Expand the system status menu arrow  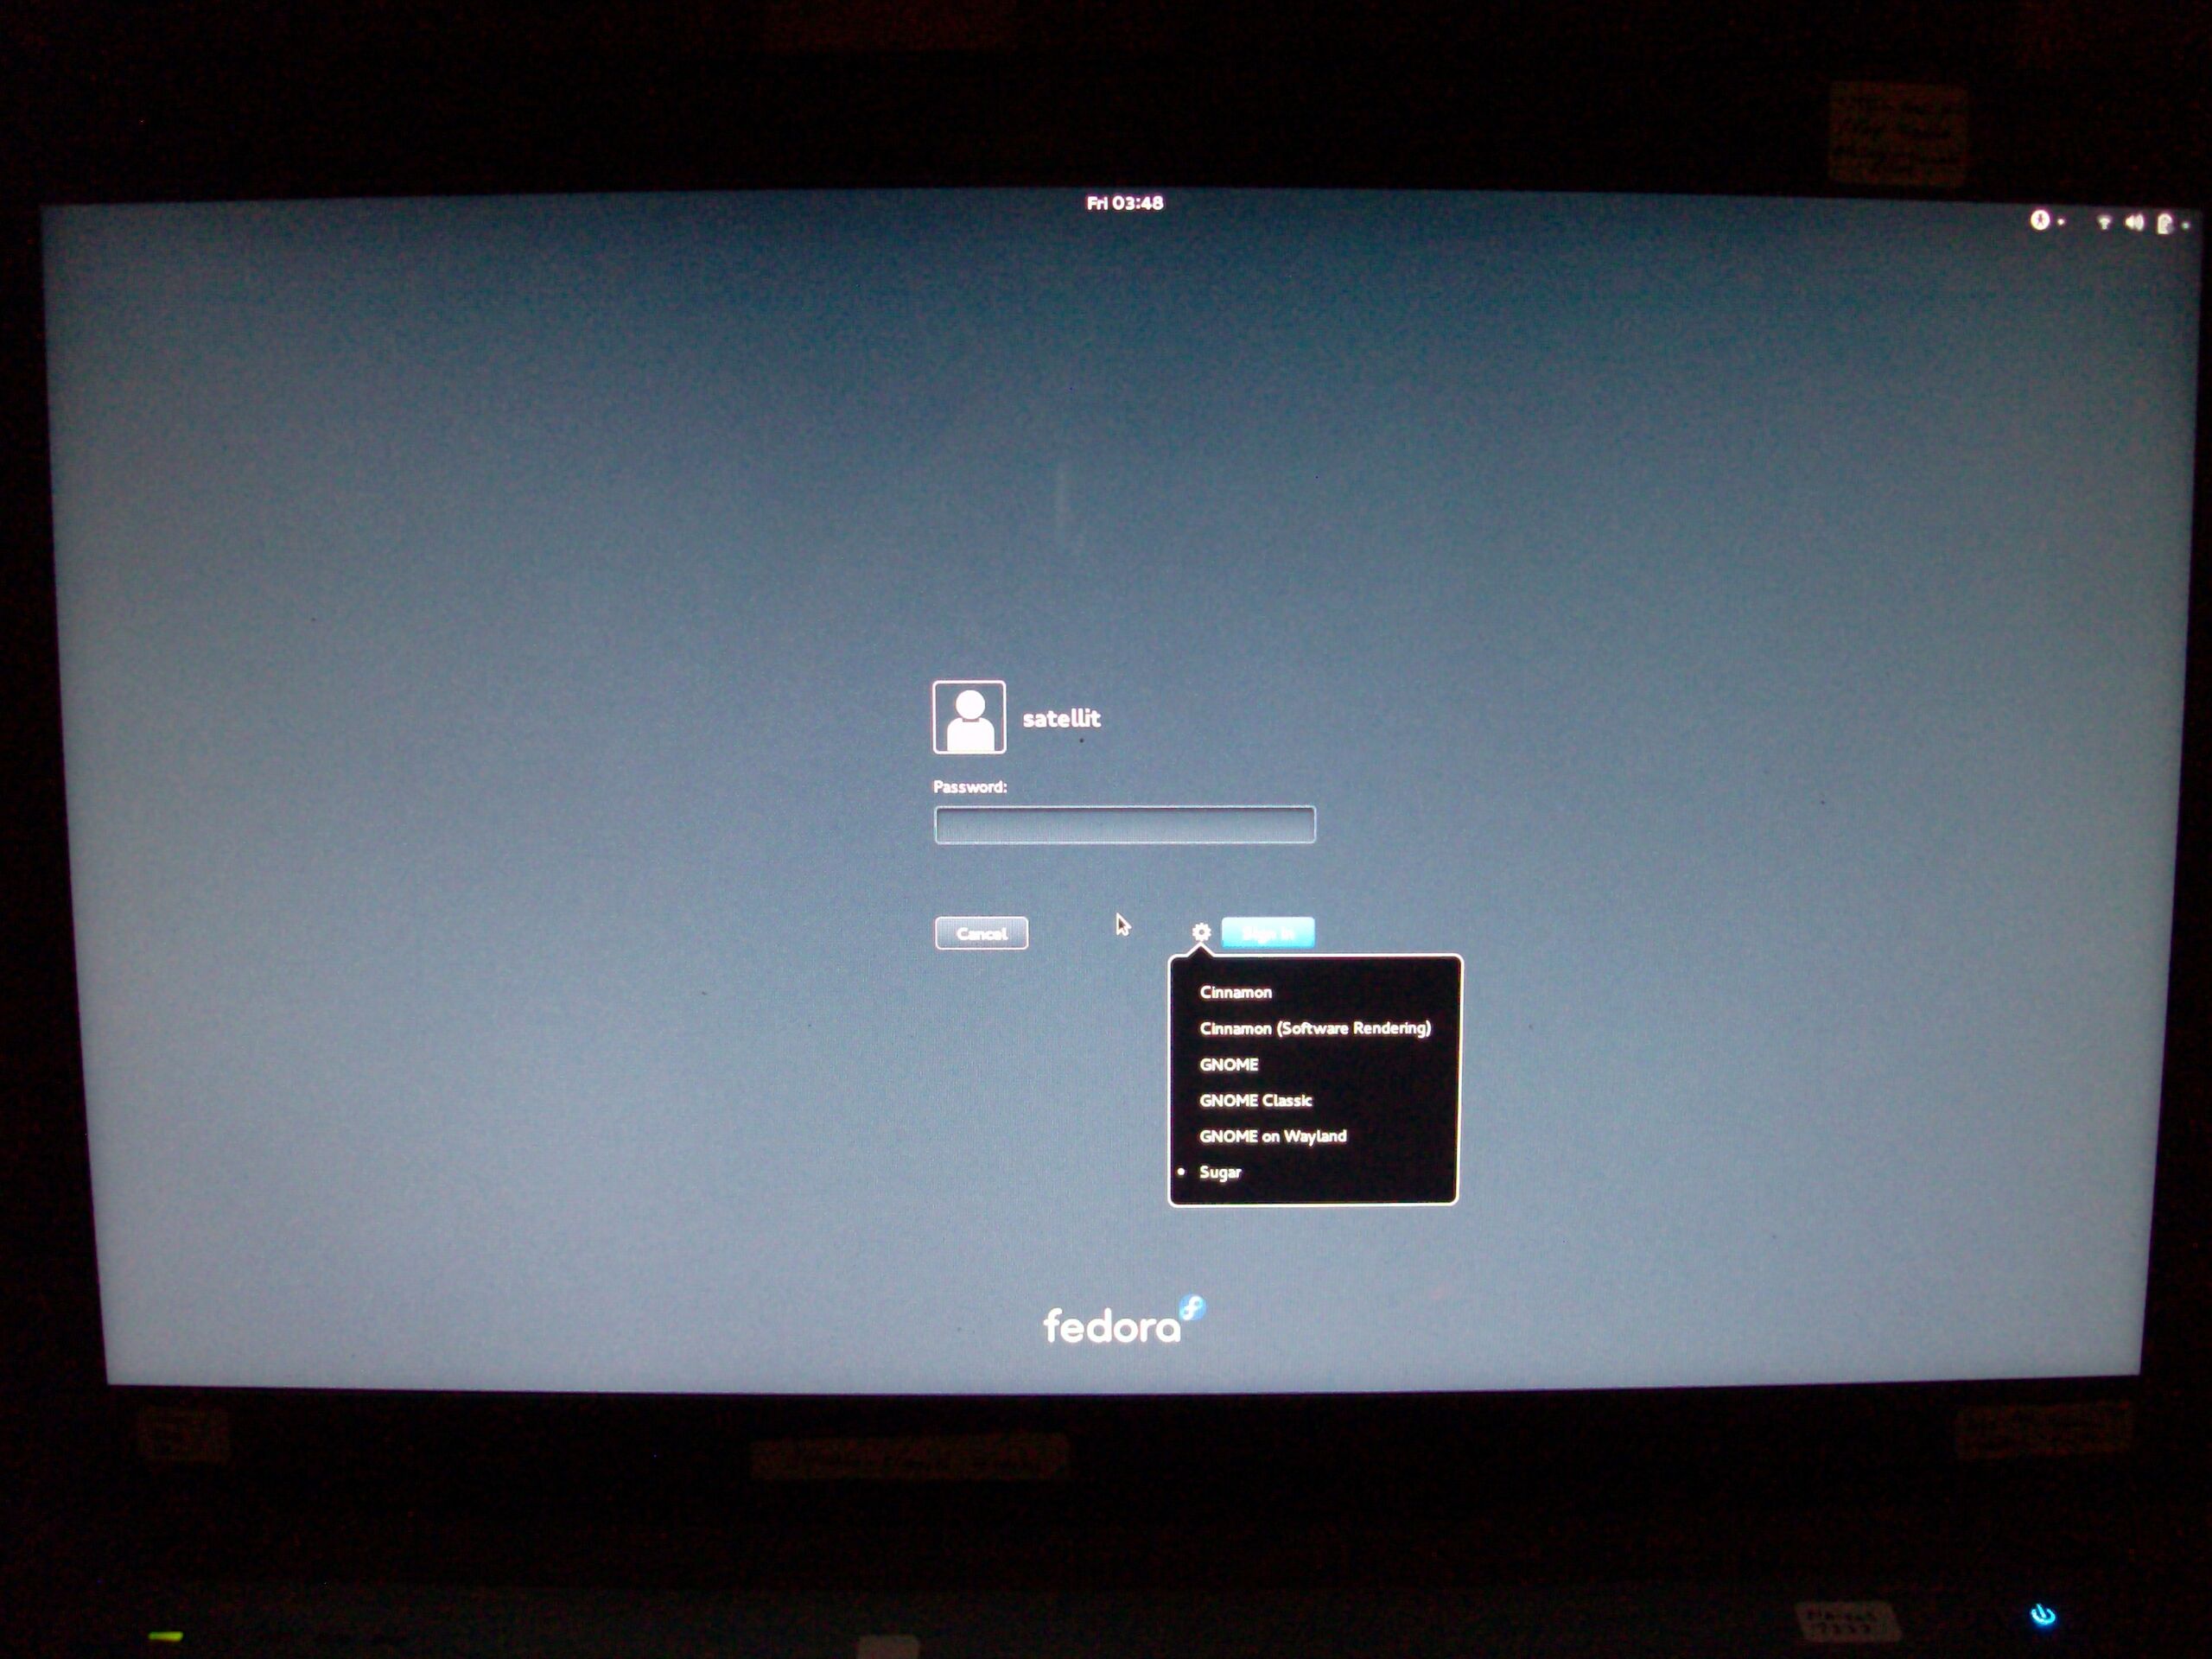coord(2186,226)
